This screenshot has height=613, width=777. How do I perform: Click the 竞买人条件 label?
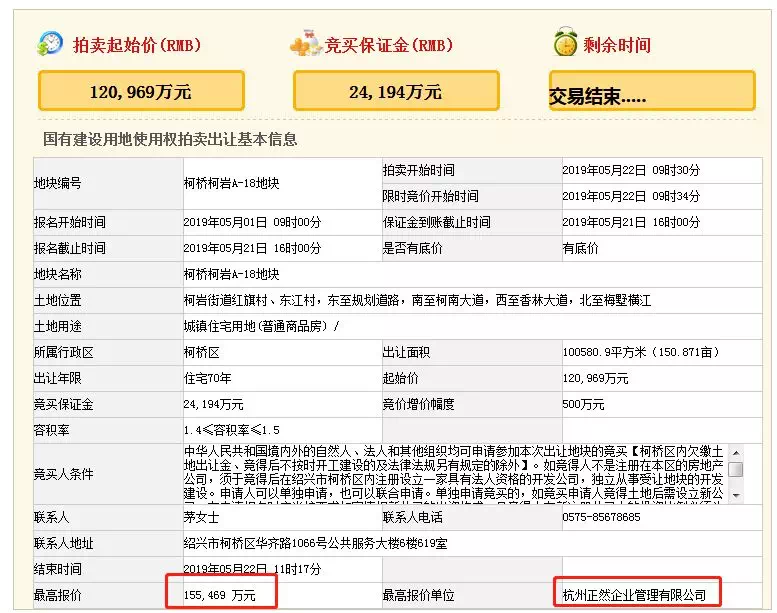pyautogui.click(x=63, y=474)
